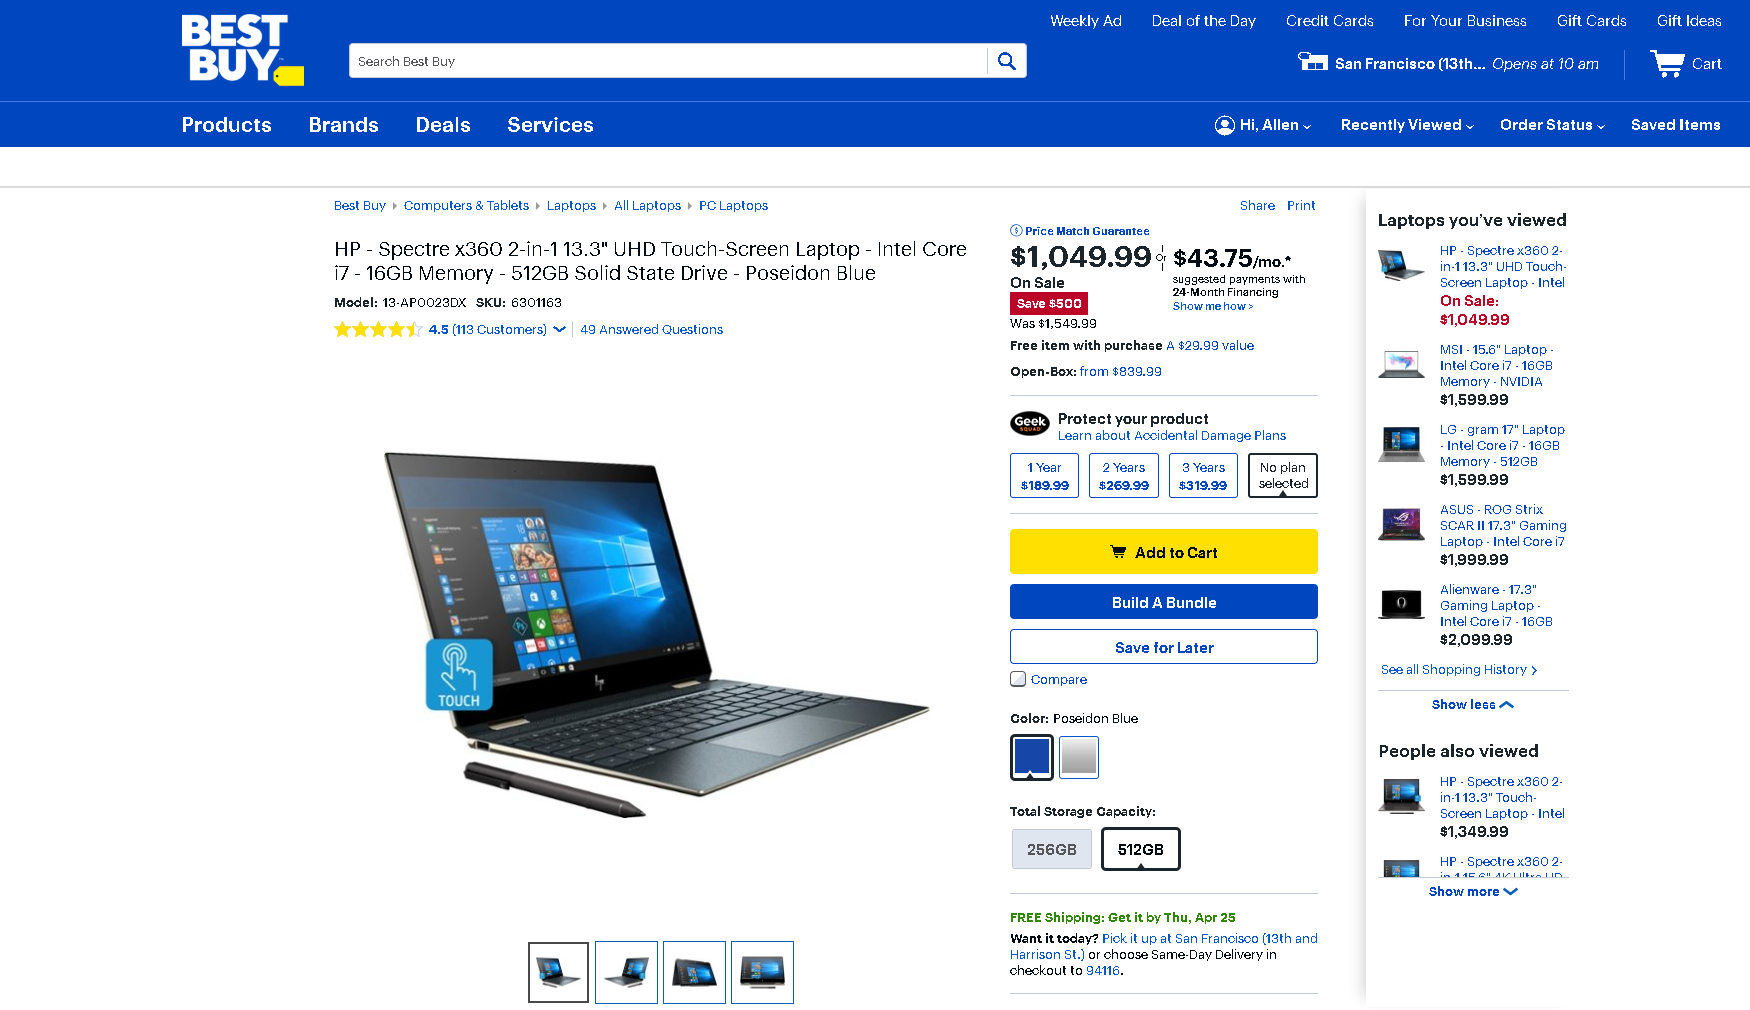Click the Geek Squad logo icon

1030,424
